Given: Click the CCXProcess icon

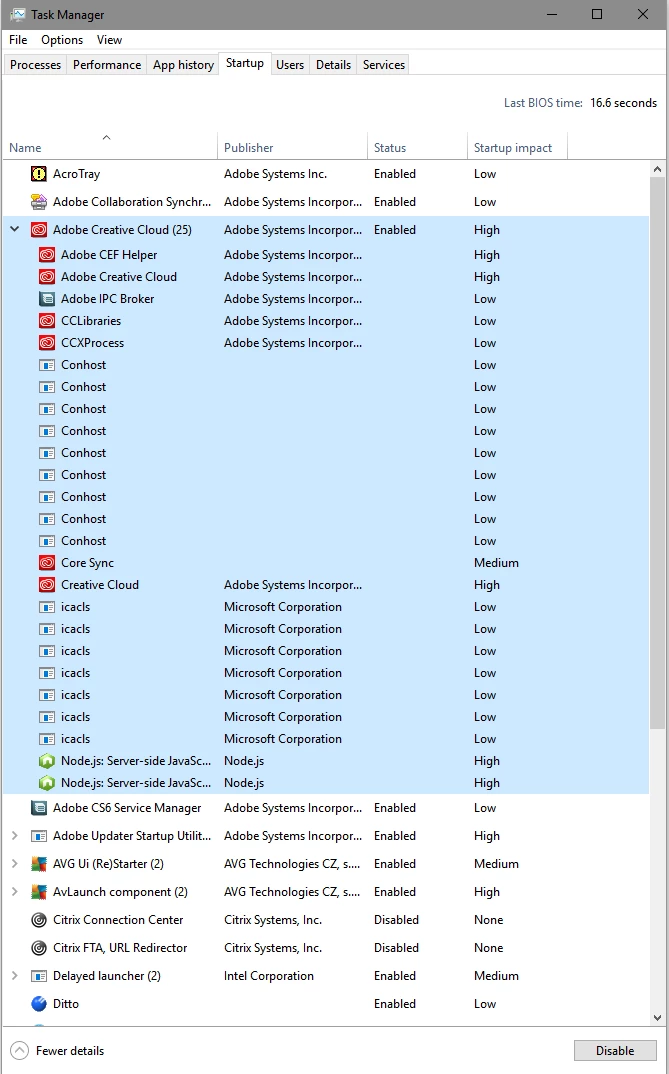Looking at the screenshot, I should pyautogui.click(x=47, y=342).
